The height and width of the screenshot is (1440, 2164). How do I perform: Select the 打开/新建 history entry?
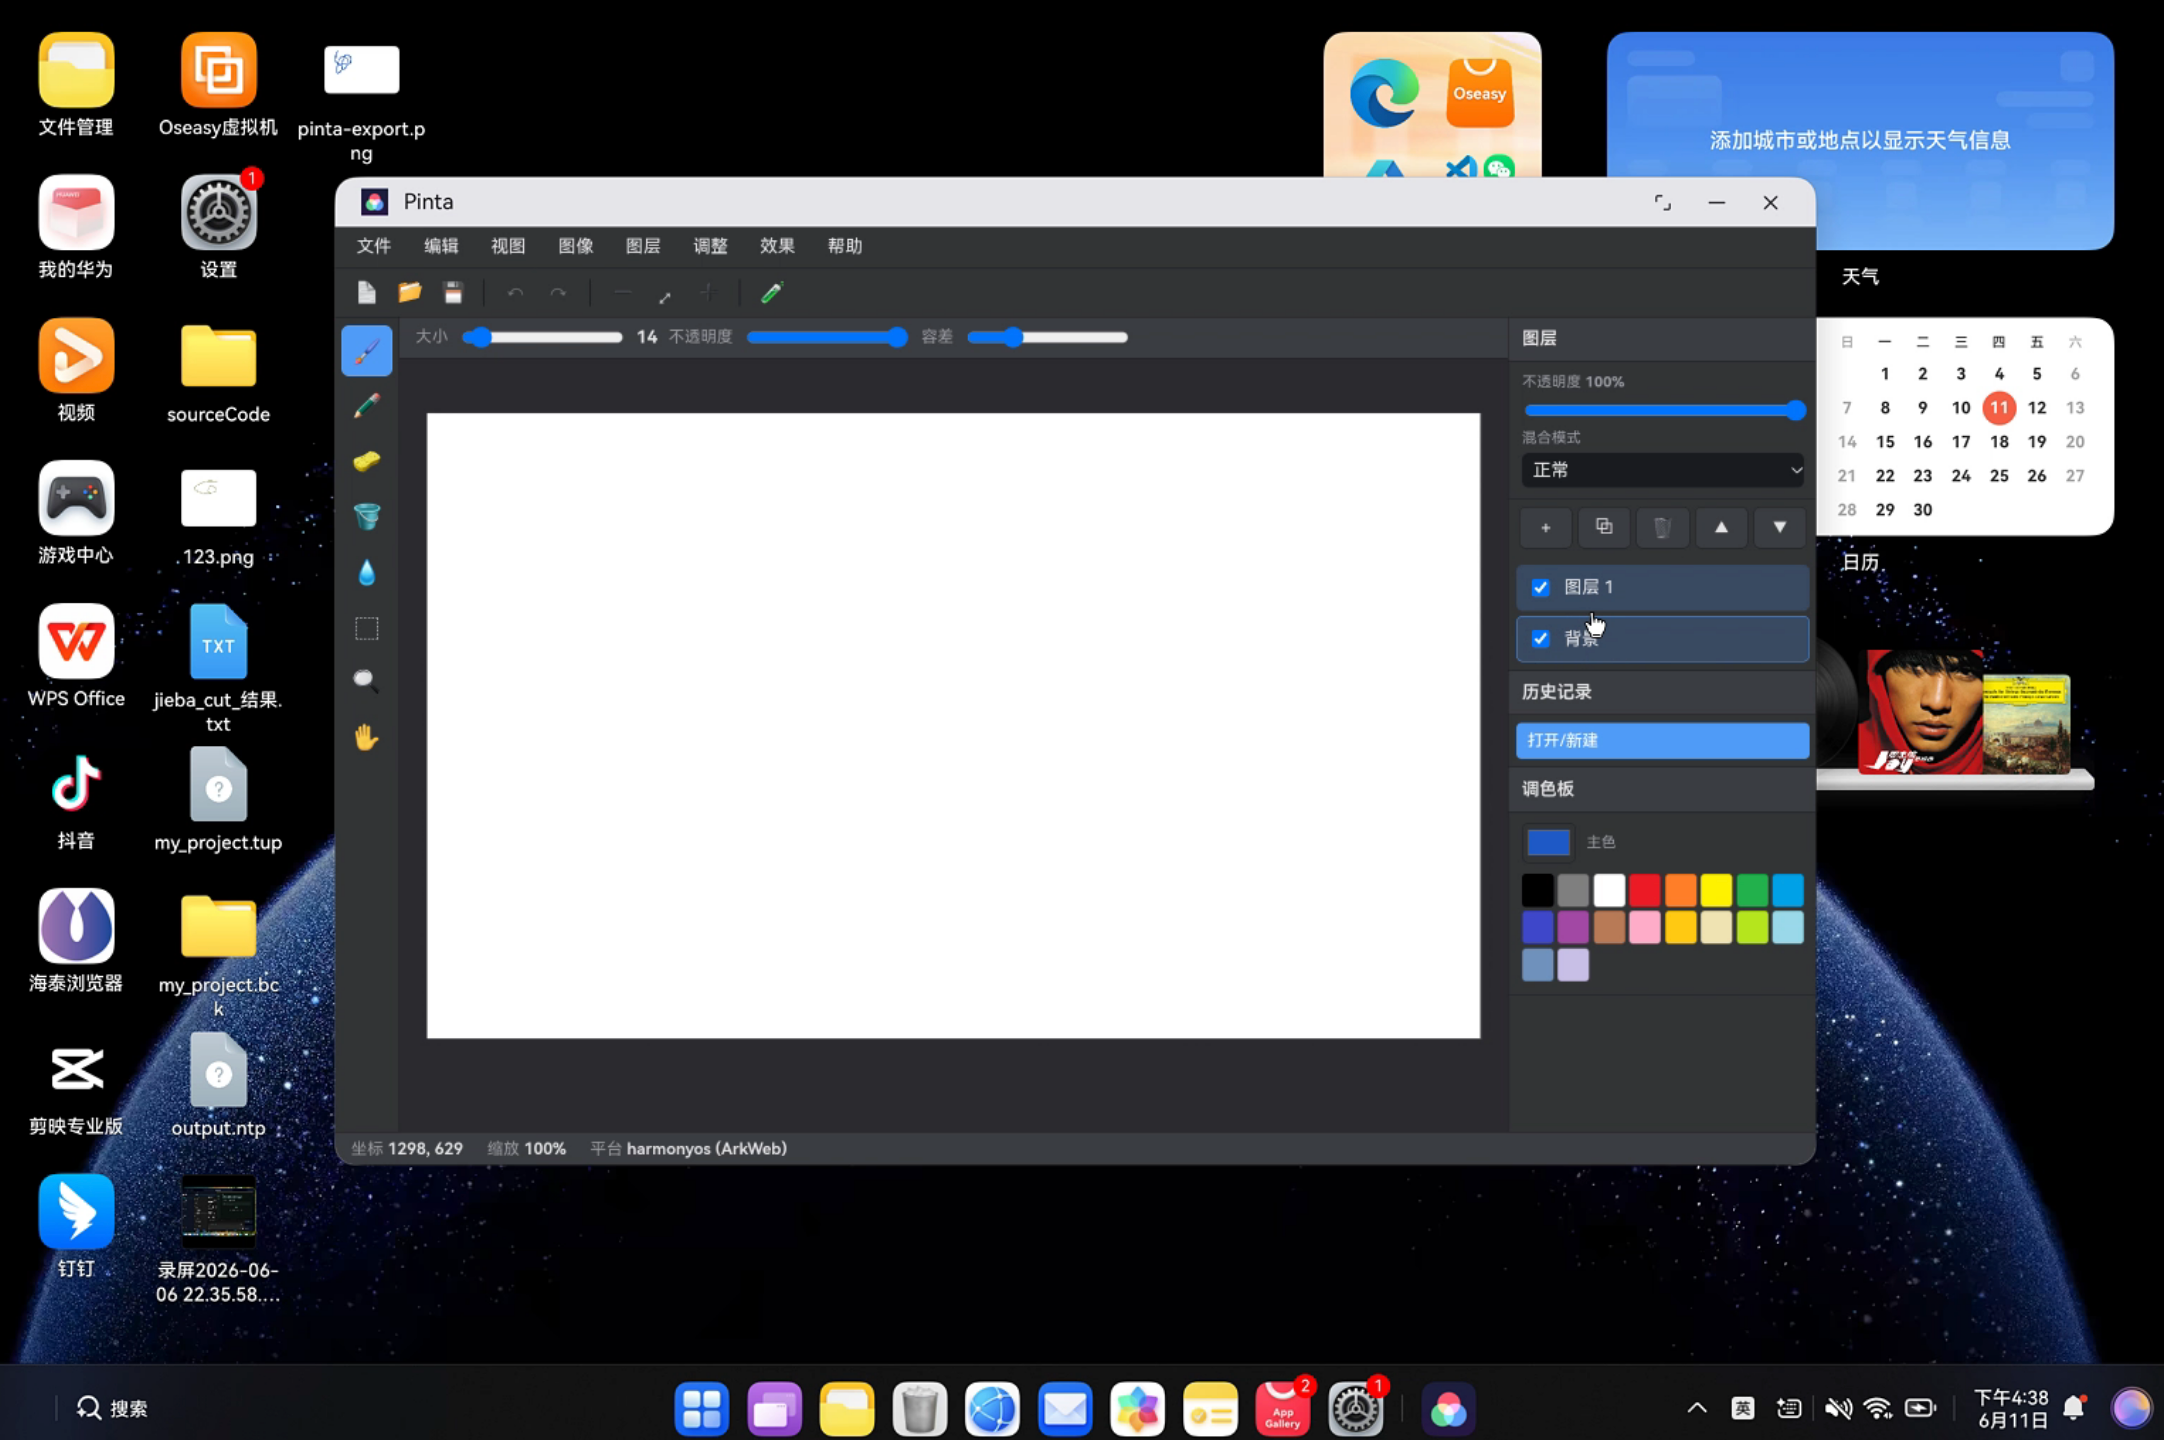pyautogui.click(x=1662, y=740)
